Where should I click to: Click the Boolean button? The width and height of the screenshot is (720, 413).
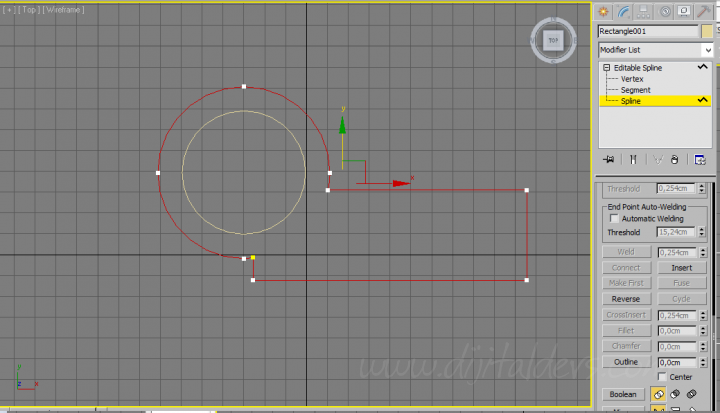coord(623,394)
